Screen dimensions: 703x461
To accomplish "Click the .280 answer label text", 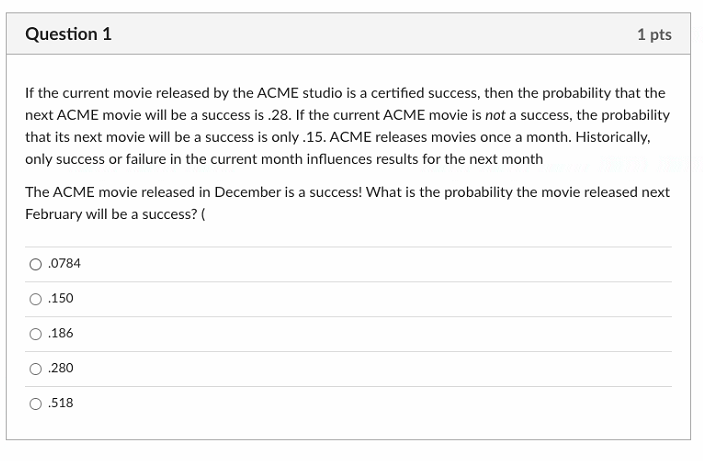I will [x=61, y=369].
